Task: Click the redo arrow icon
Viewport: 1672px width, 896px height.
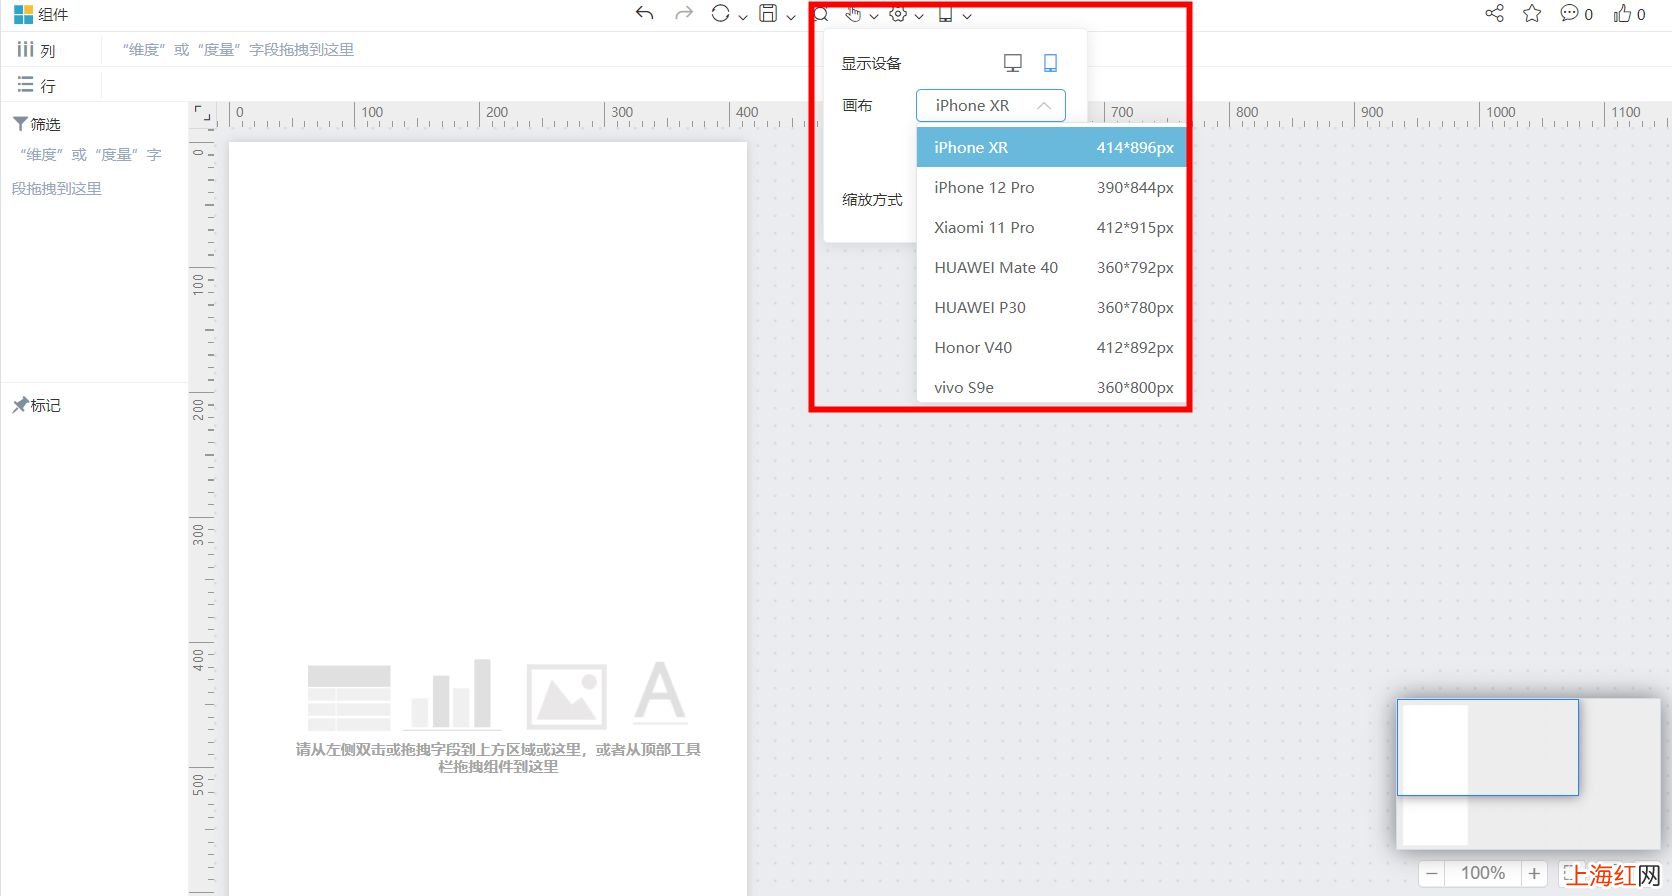Action: (x=684, y=14)
